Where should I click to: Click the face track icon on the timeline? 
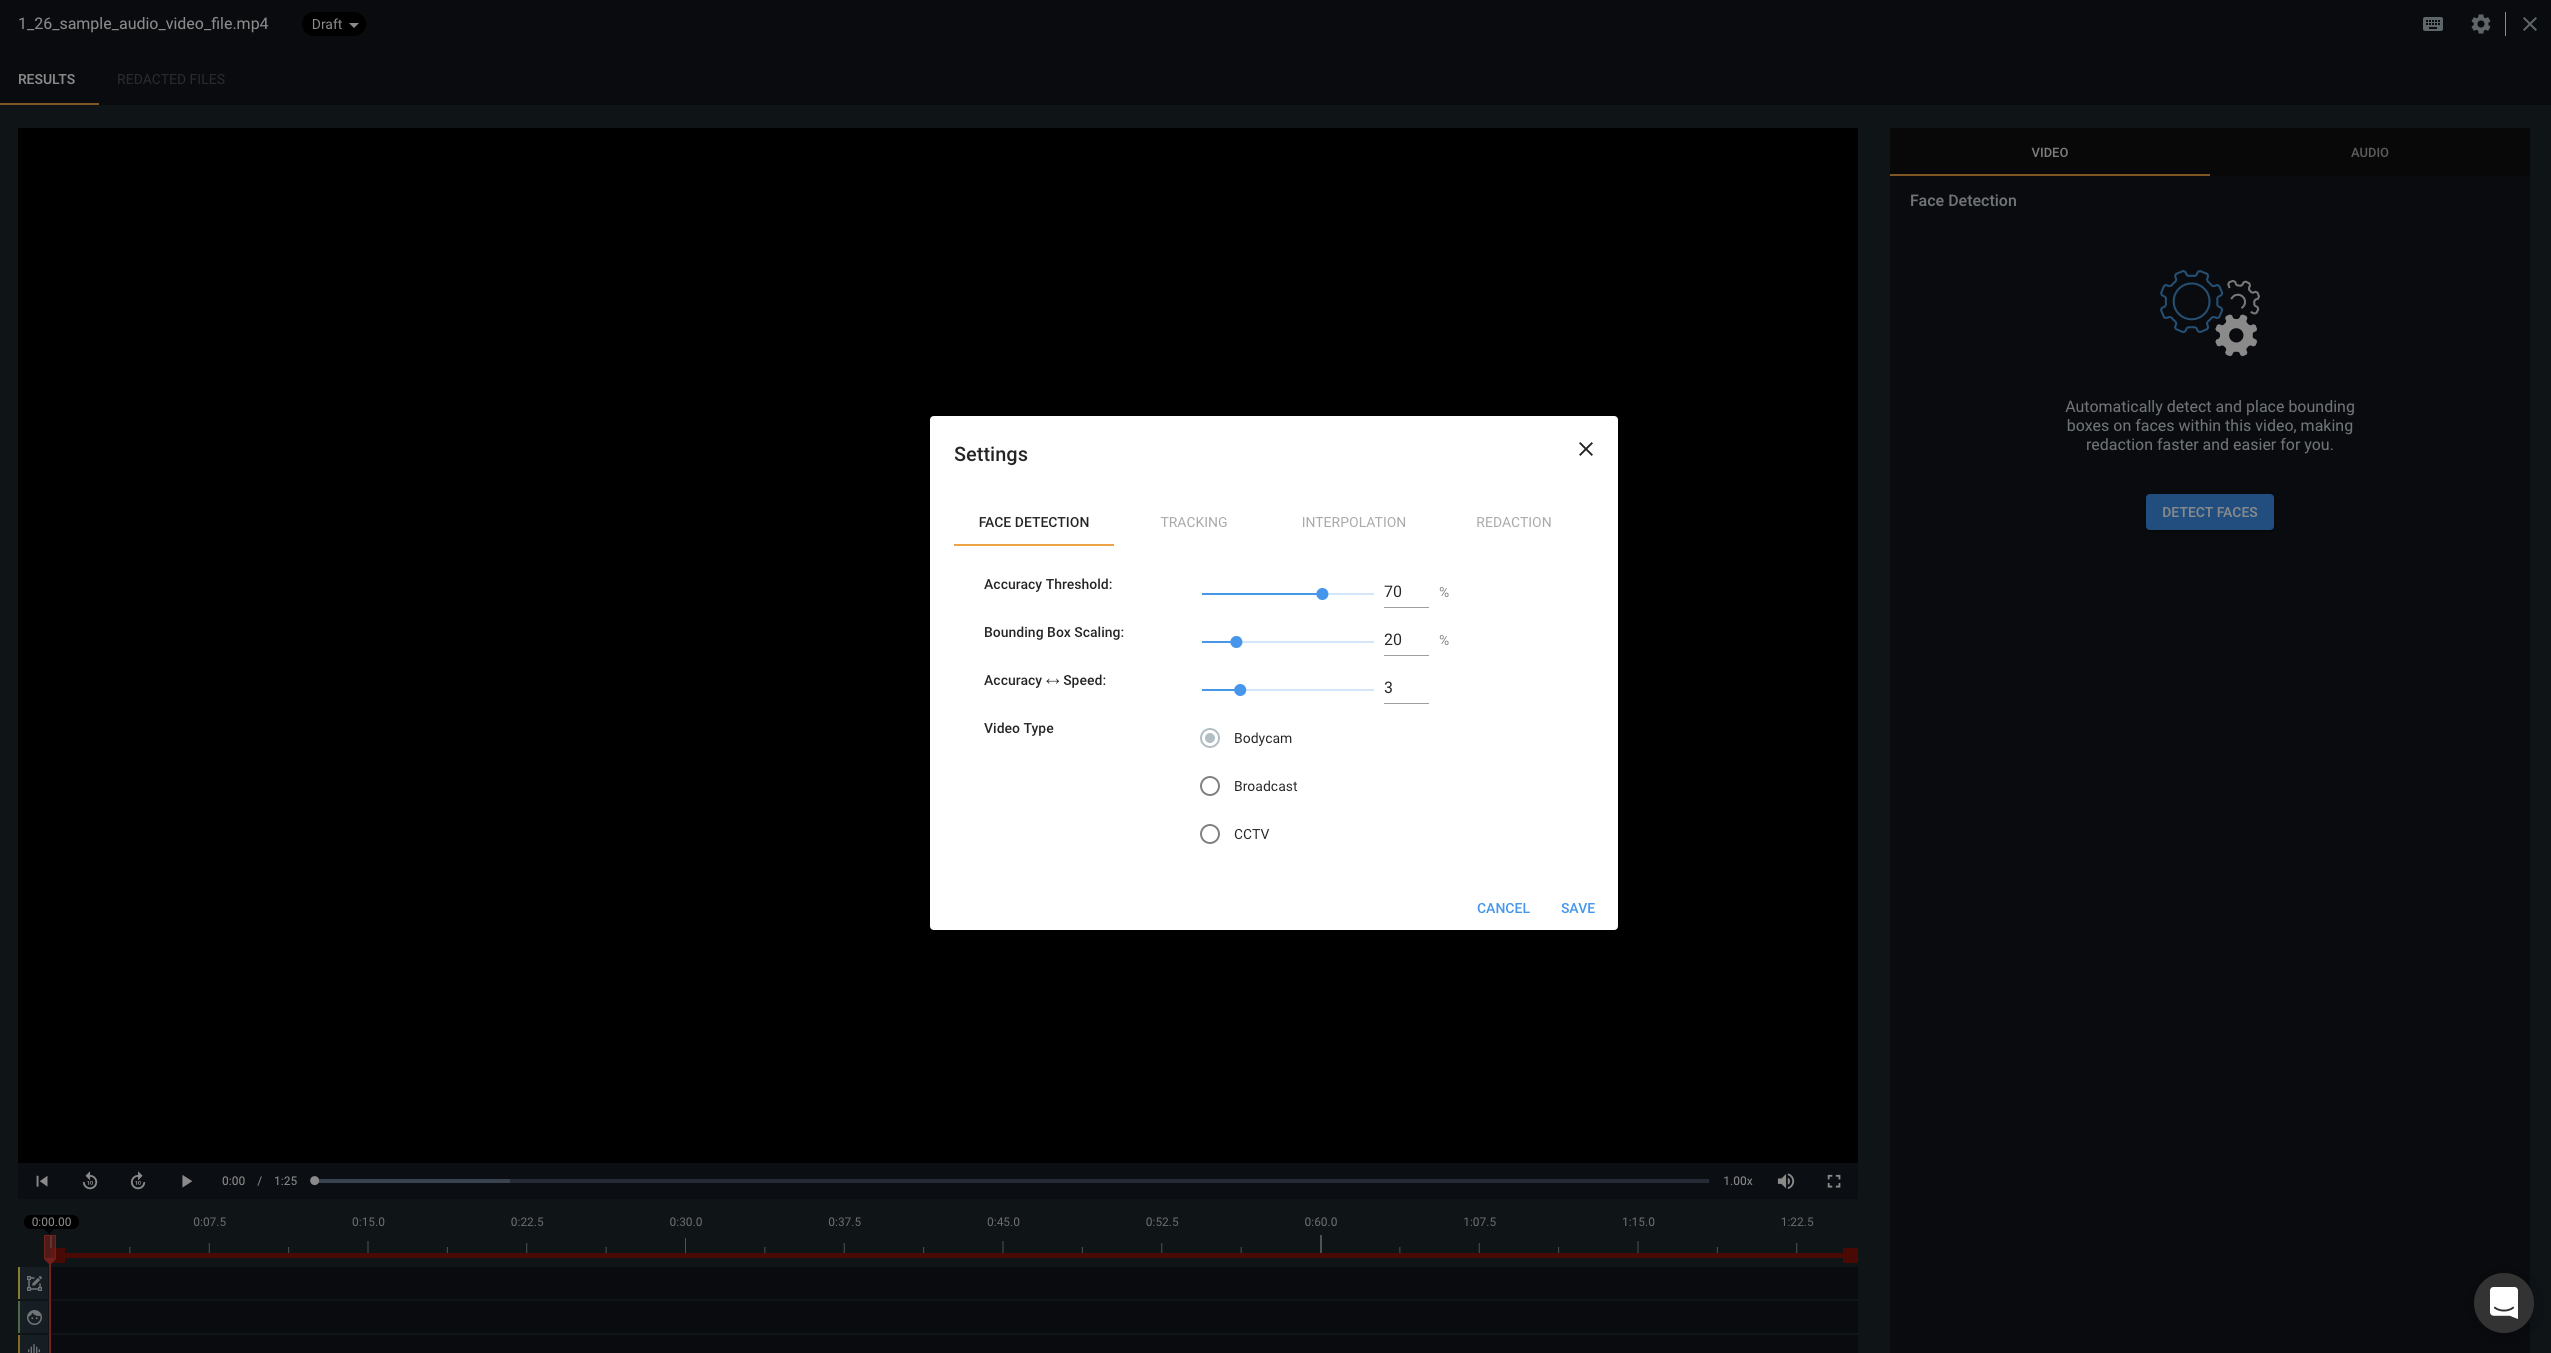pyautogui.click(x=33, y=1317)
